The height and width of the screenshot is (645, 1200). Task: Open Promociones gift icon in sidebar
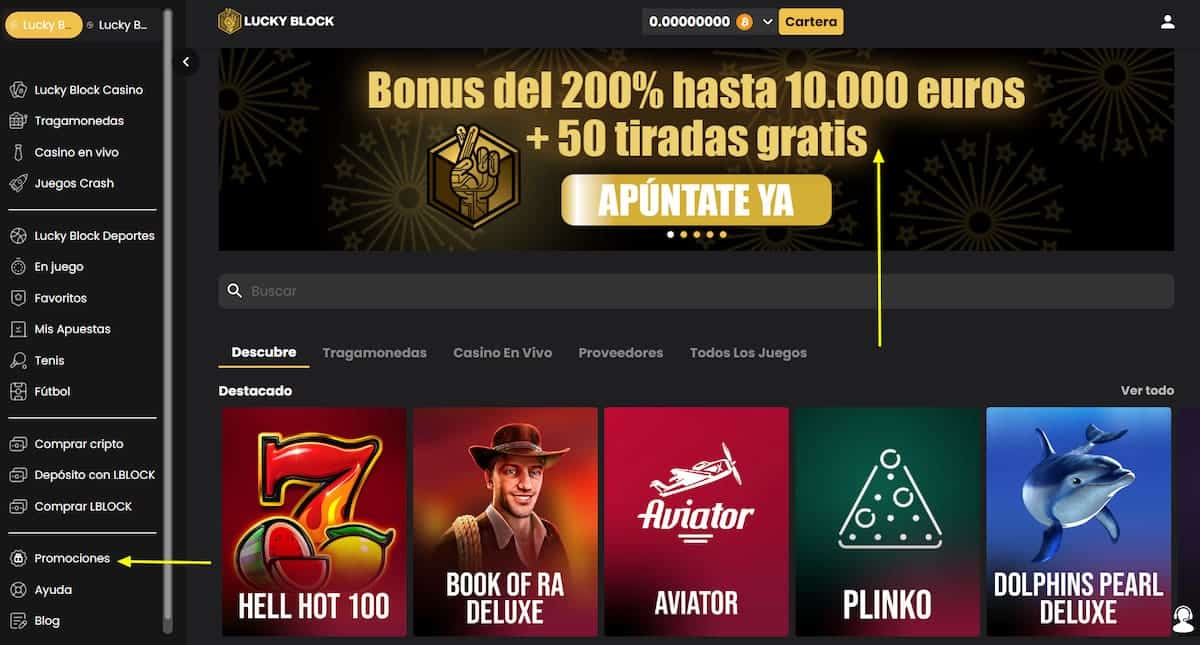click(17, 558)
